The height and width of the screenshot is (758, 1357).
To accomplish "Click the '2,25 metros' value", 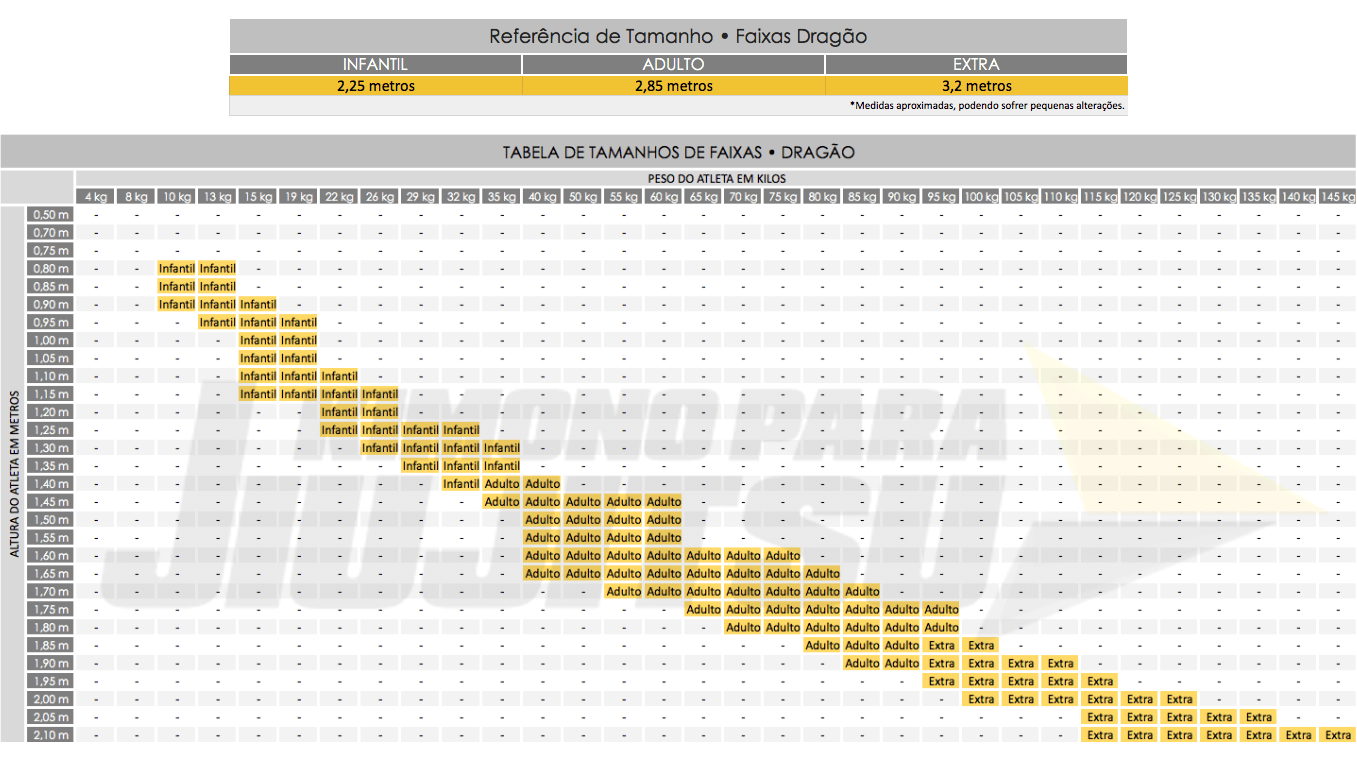I will coord(375,86).
